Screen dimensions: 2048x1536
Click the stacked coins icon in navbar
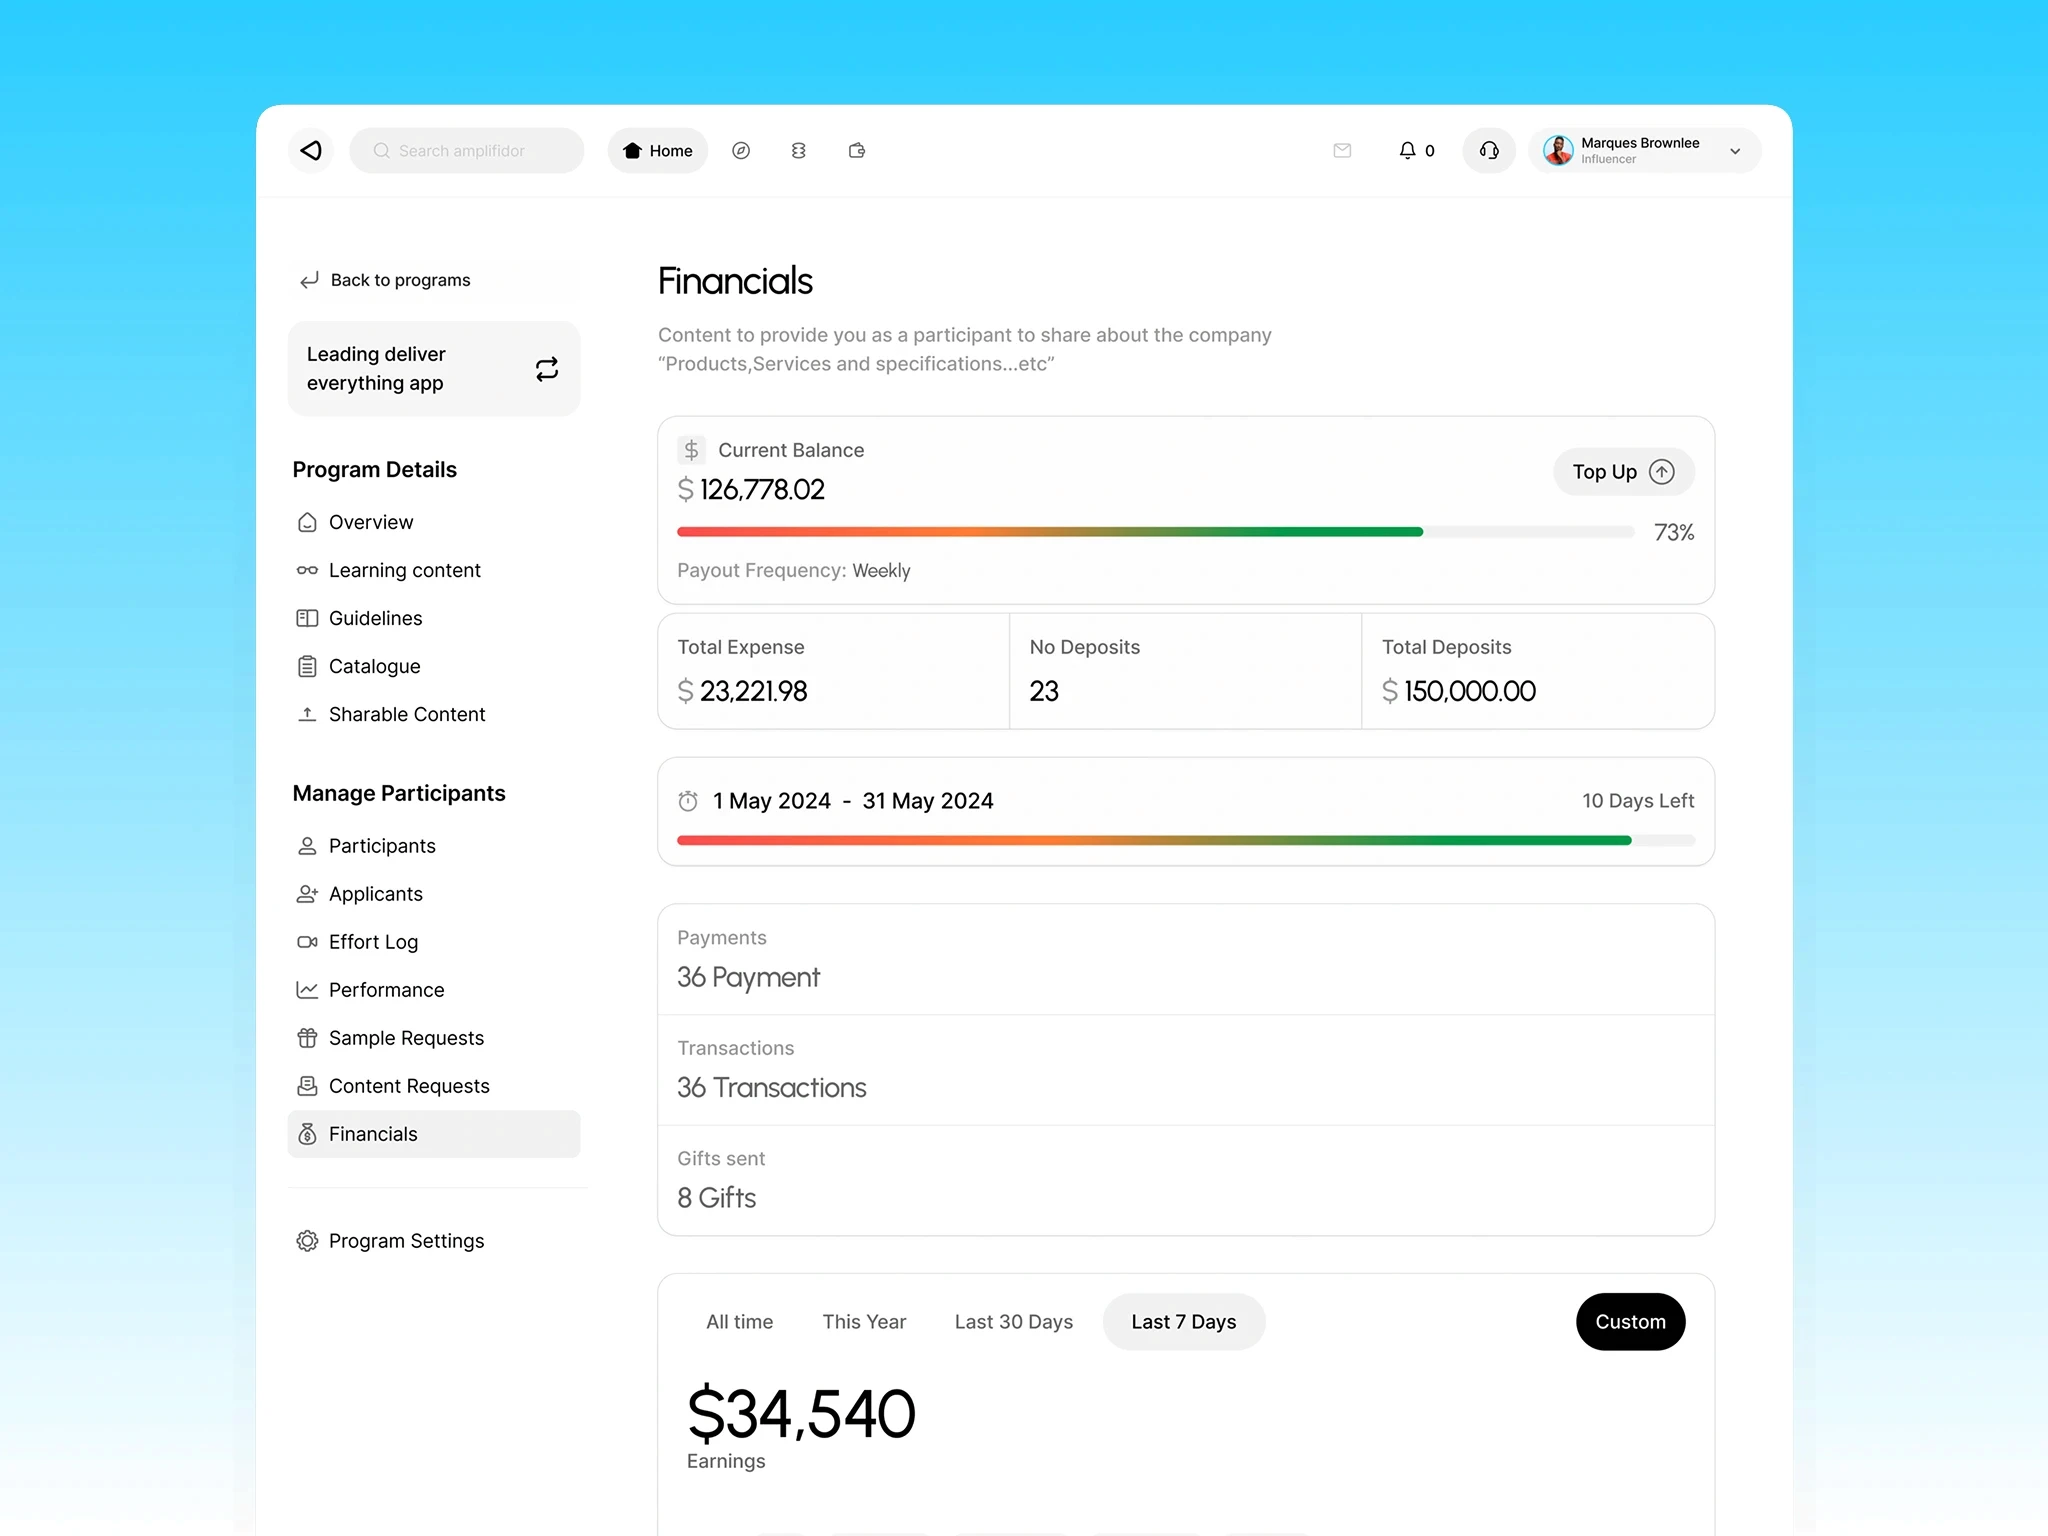click(798, 150)
